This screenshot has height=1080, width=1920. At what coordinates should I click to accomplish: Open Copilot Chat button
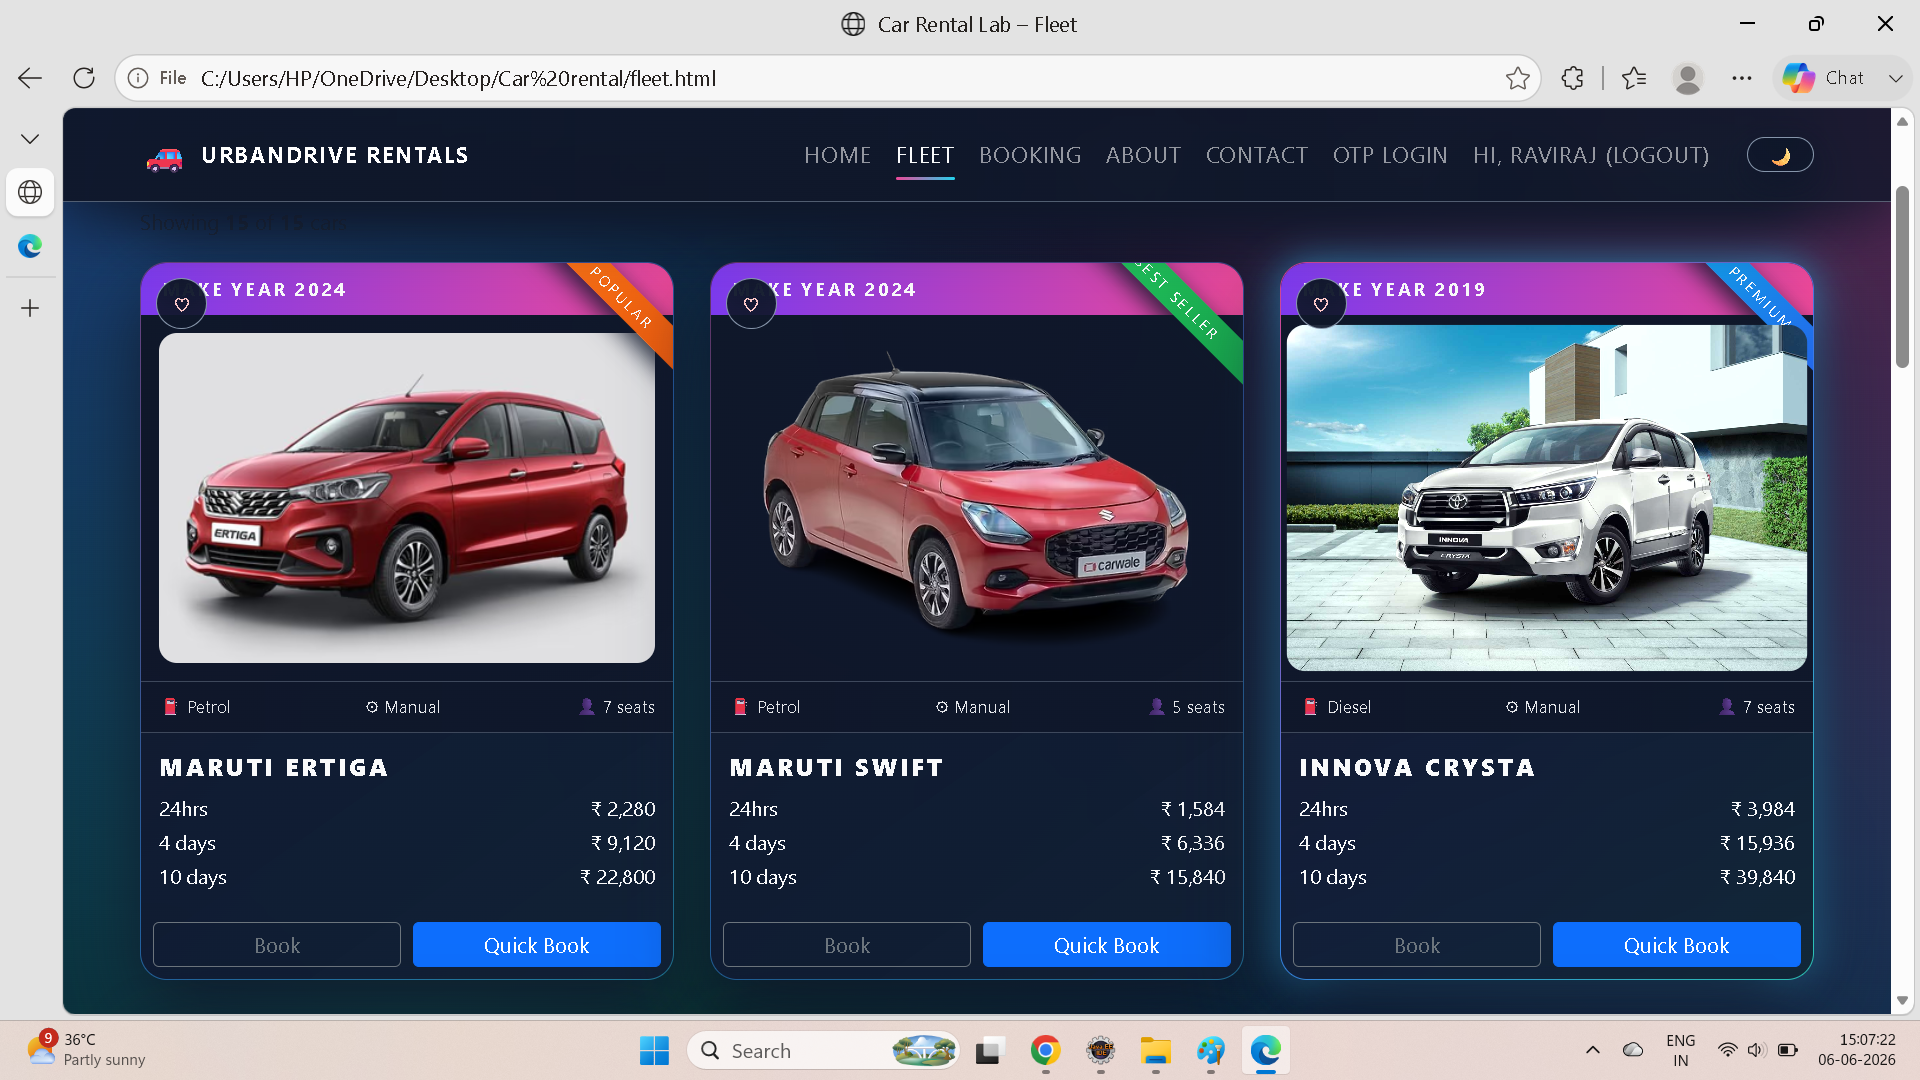1824,78
